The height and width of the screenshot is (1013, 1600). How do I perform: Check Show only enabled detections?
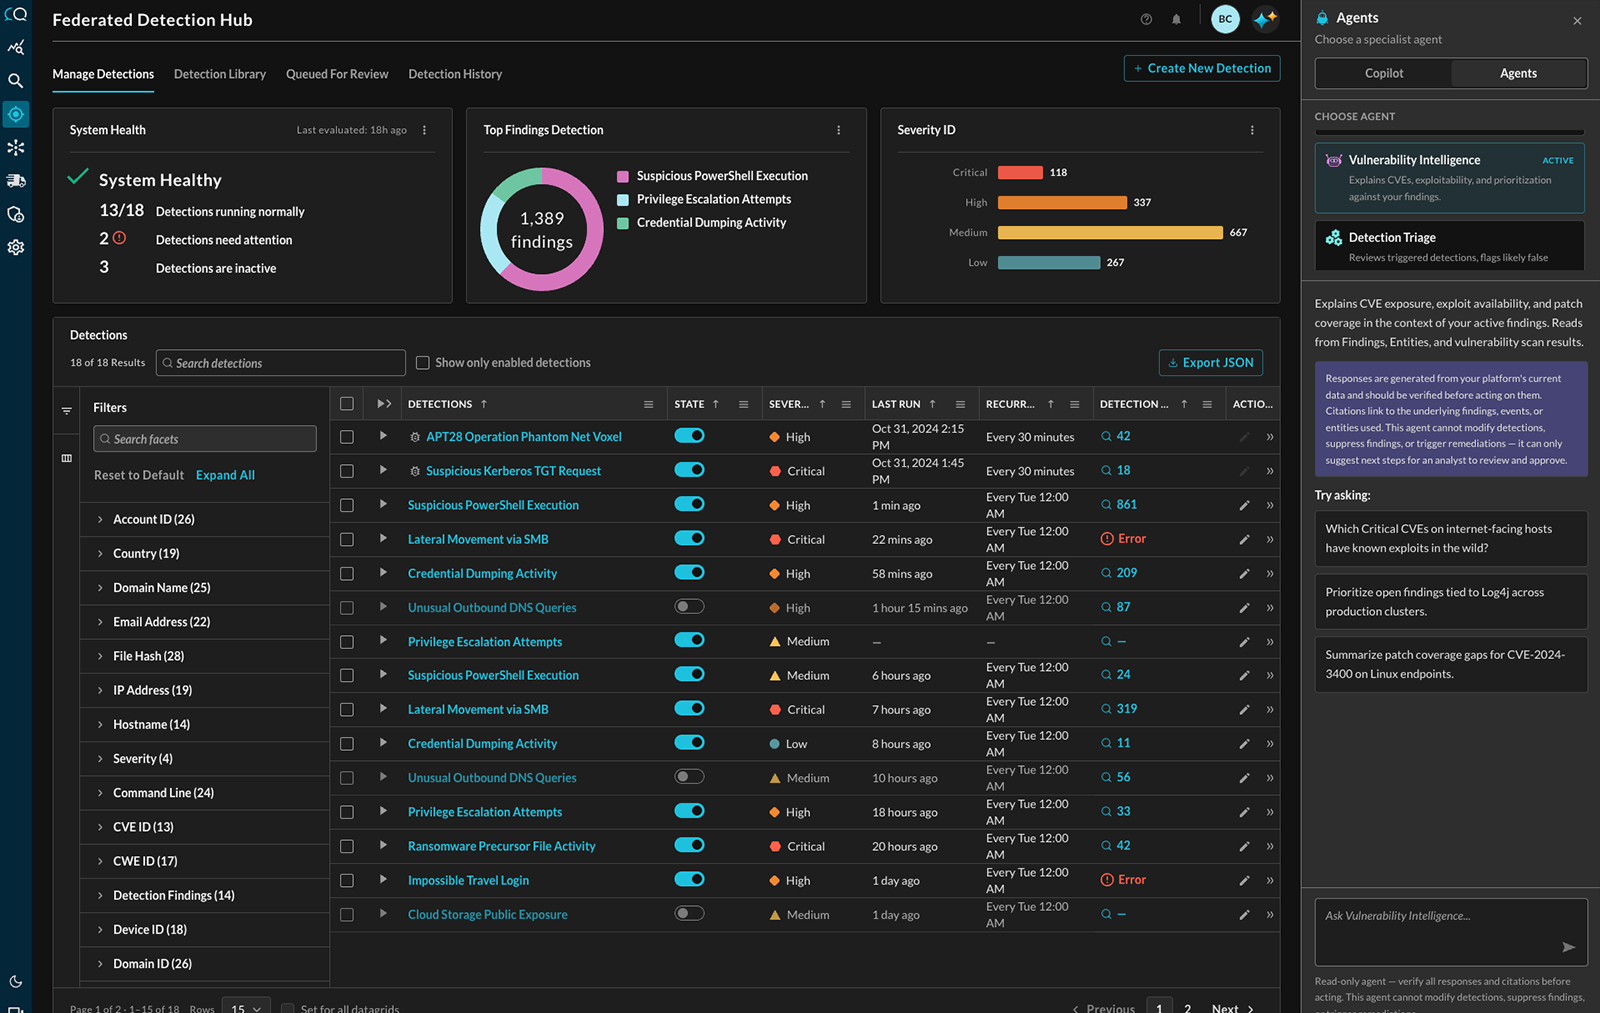tap(422, 363)
